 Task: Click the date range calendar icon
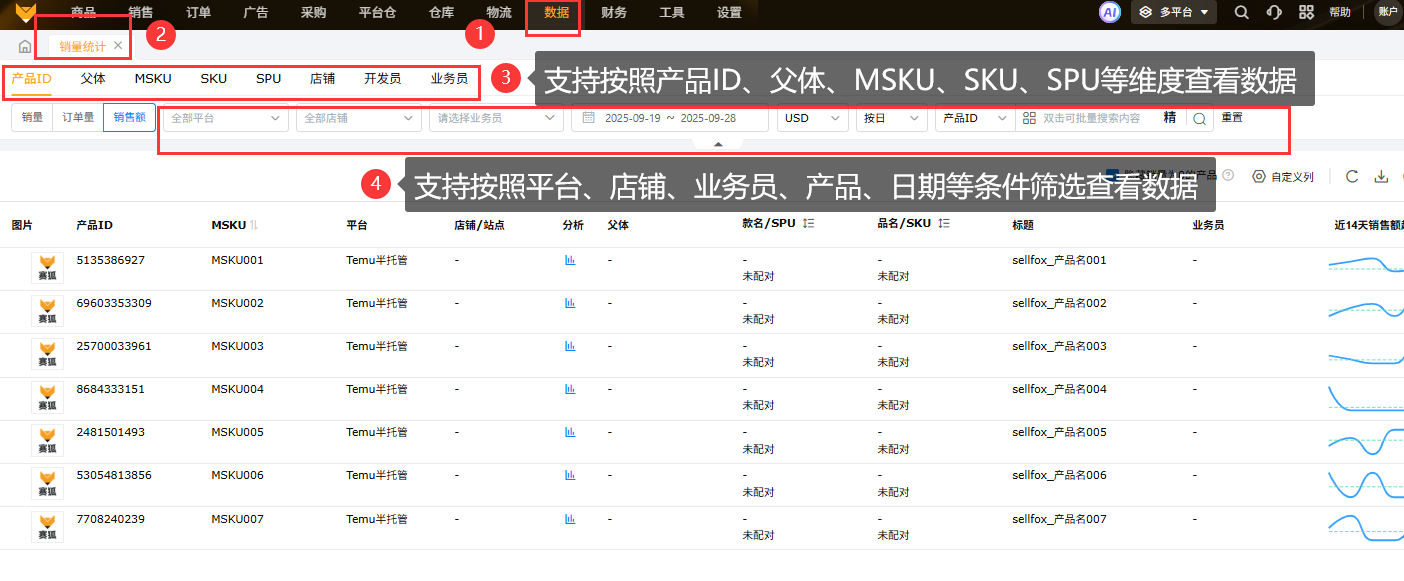(590, 118)
